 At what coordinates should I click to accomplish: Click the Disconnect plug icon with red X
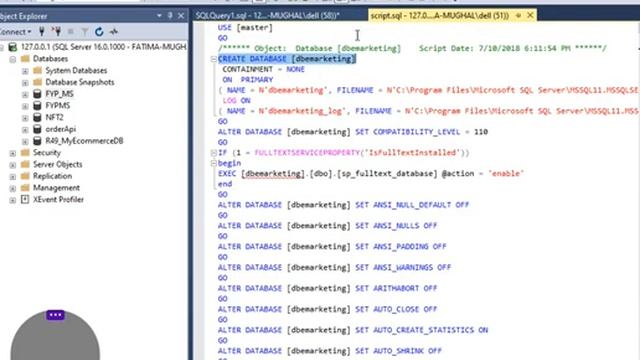tap(56, 31)
